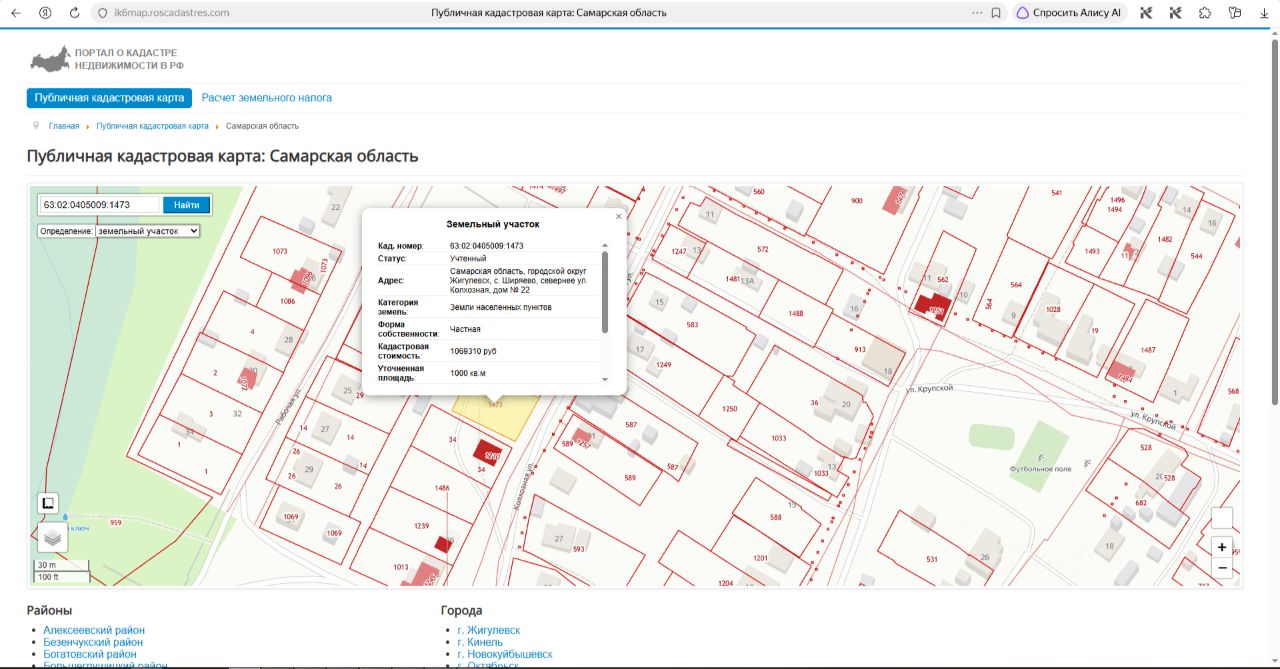
Task: Open Богатовский район link
Action: [x=90, y=654]
